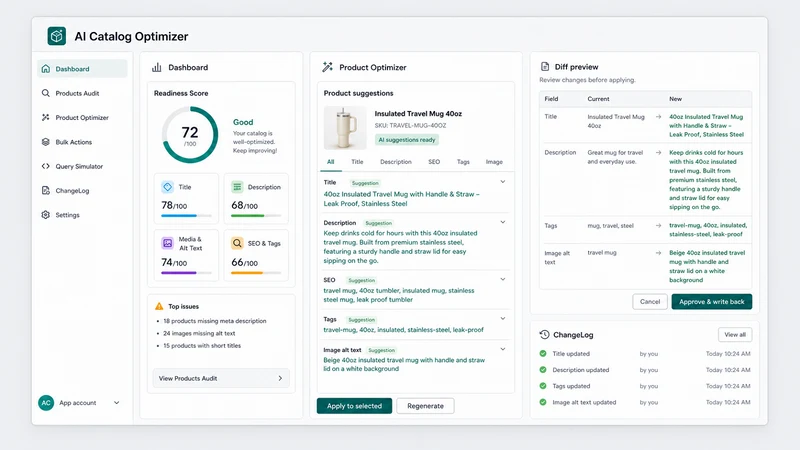800x450 pixels.
Task: Click the Diff preview document icon
Action: pos(545,67)
